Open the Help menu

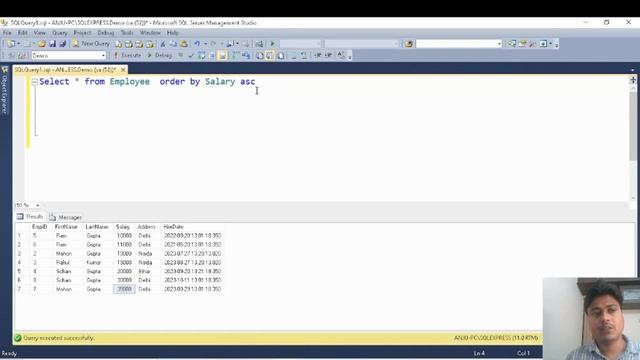pos(173,33)
